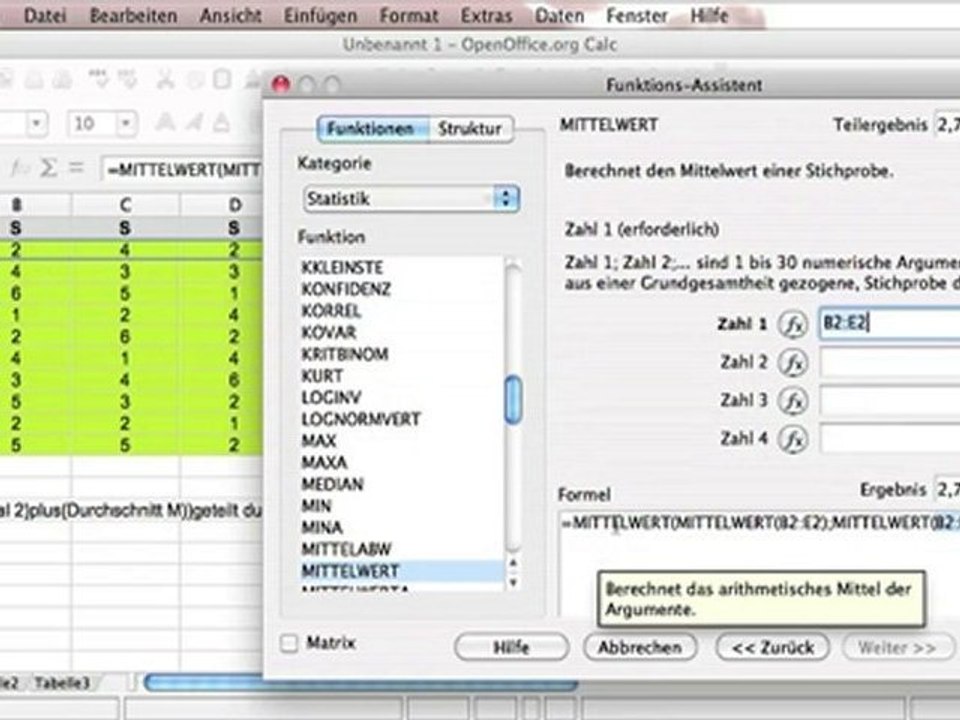Select MITTELWERT in function list
This screenshot has height=720, width=960.
[401, 571]
